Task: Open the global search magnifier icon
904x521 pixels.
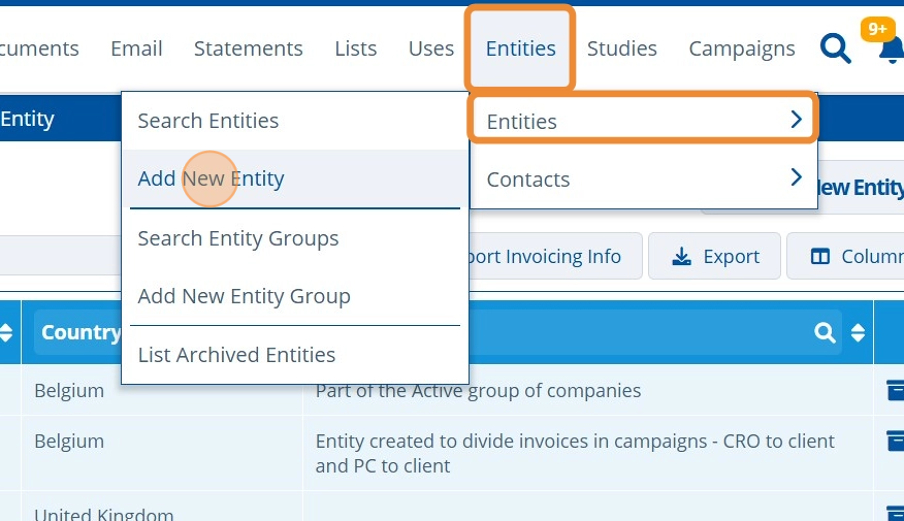Action: point(835,48)
